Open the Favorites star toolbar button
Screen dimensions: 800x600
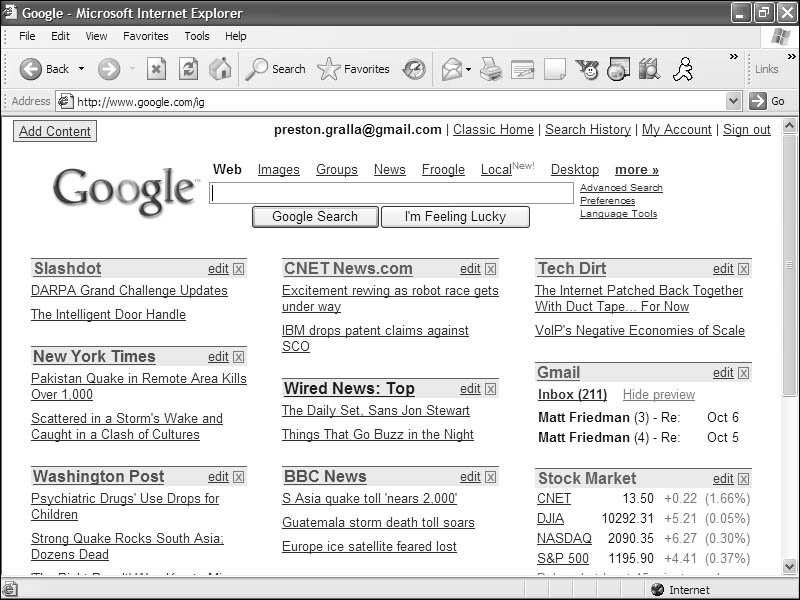coord(353,69)
